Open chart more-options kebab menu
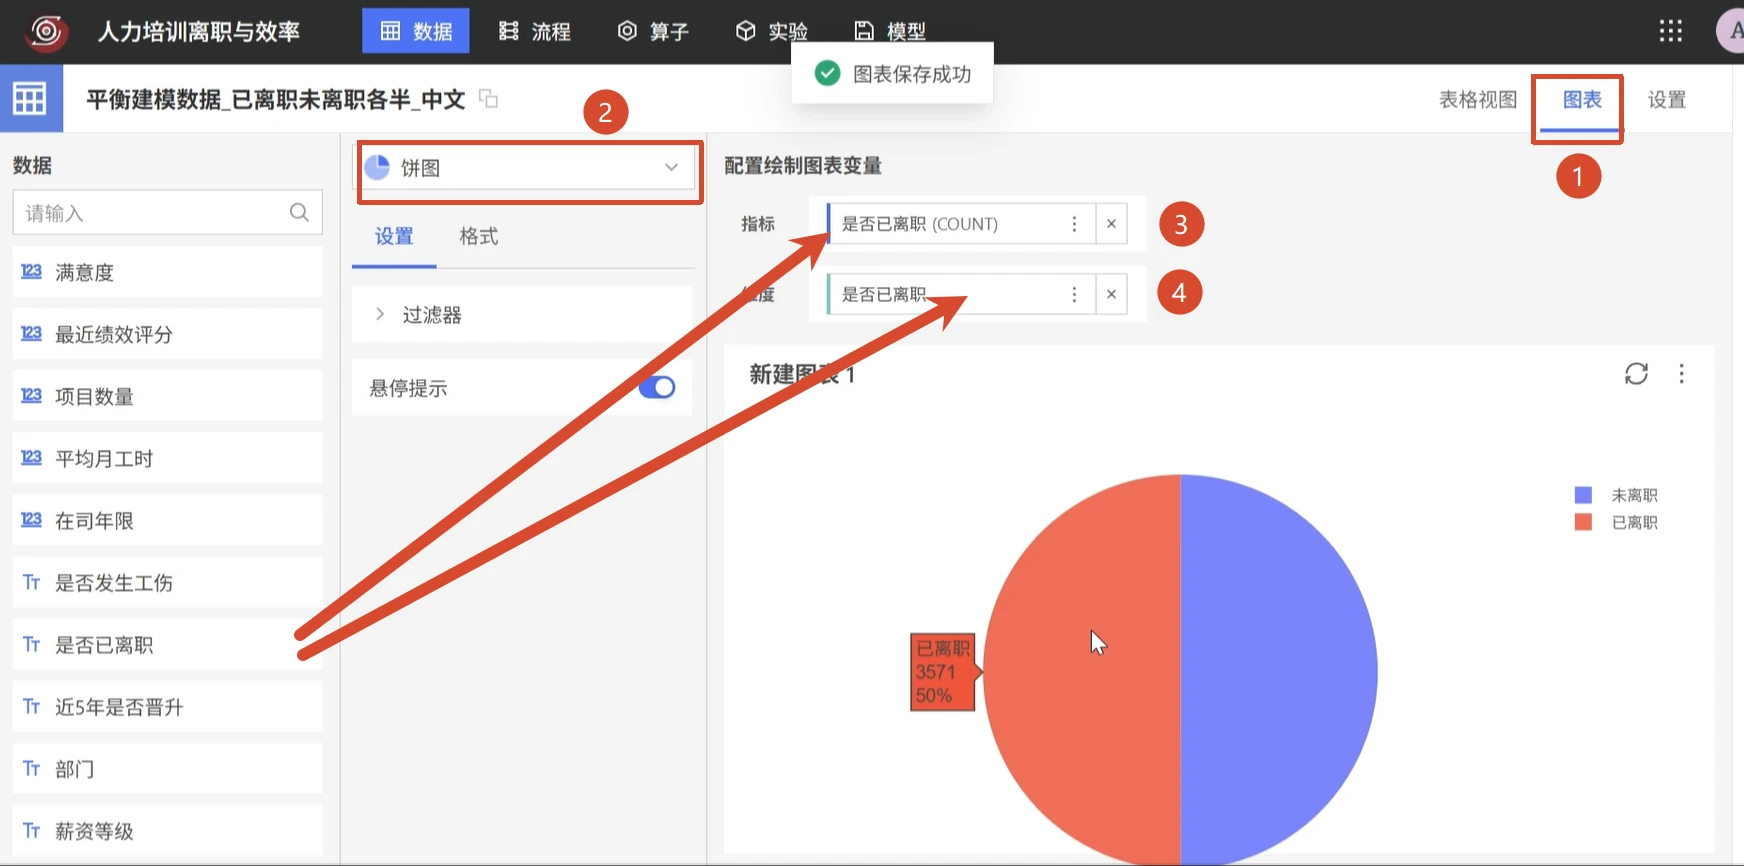Screen dimensions: 1744x866 point(1681,374)
